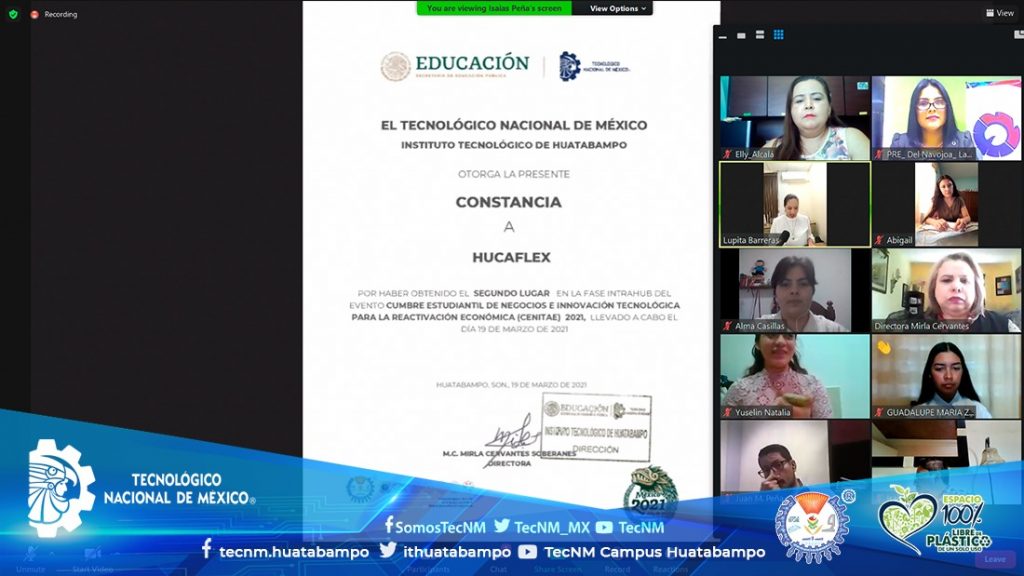Image resolution: width=1024 pixels, height=576 pixels.
Task: Click Share Screen in the meeting toolbar
Action: (x=558, y=569)
